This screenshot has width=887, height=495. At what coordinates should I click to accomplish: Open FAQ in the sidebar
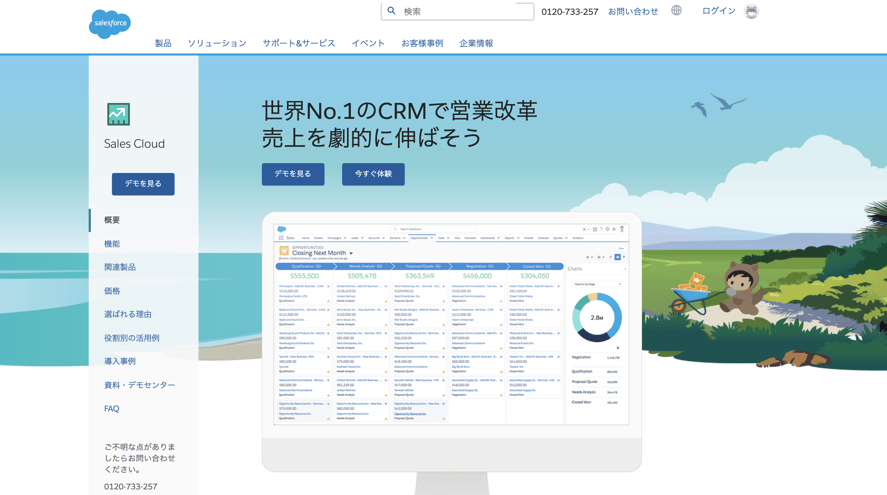[112, 408]
